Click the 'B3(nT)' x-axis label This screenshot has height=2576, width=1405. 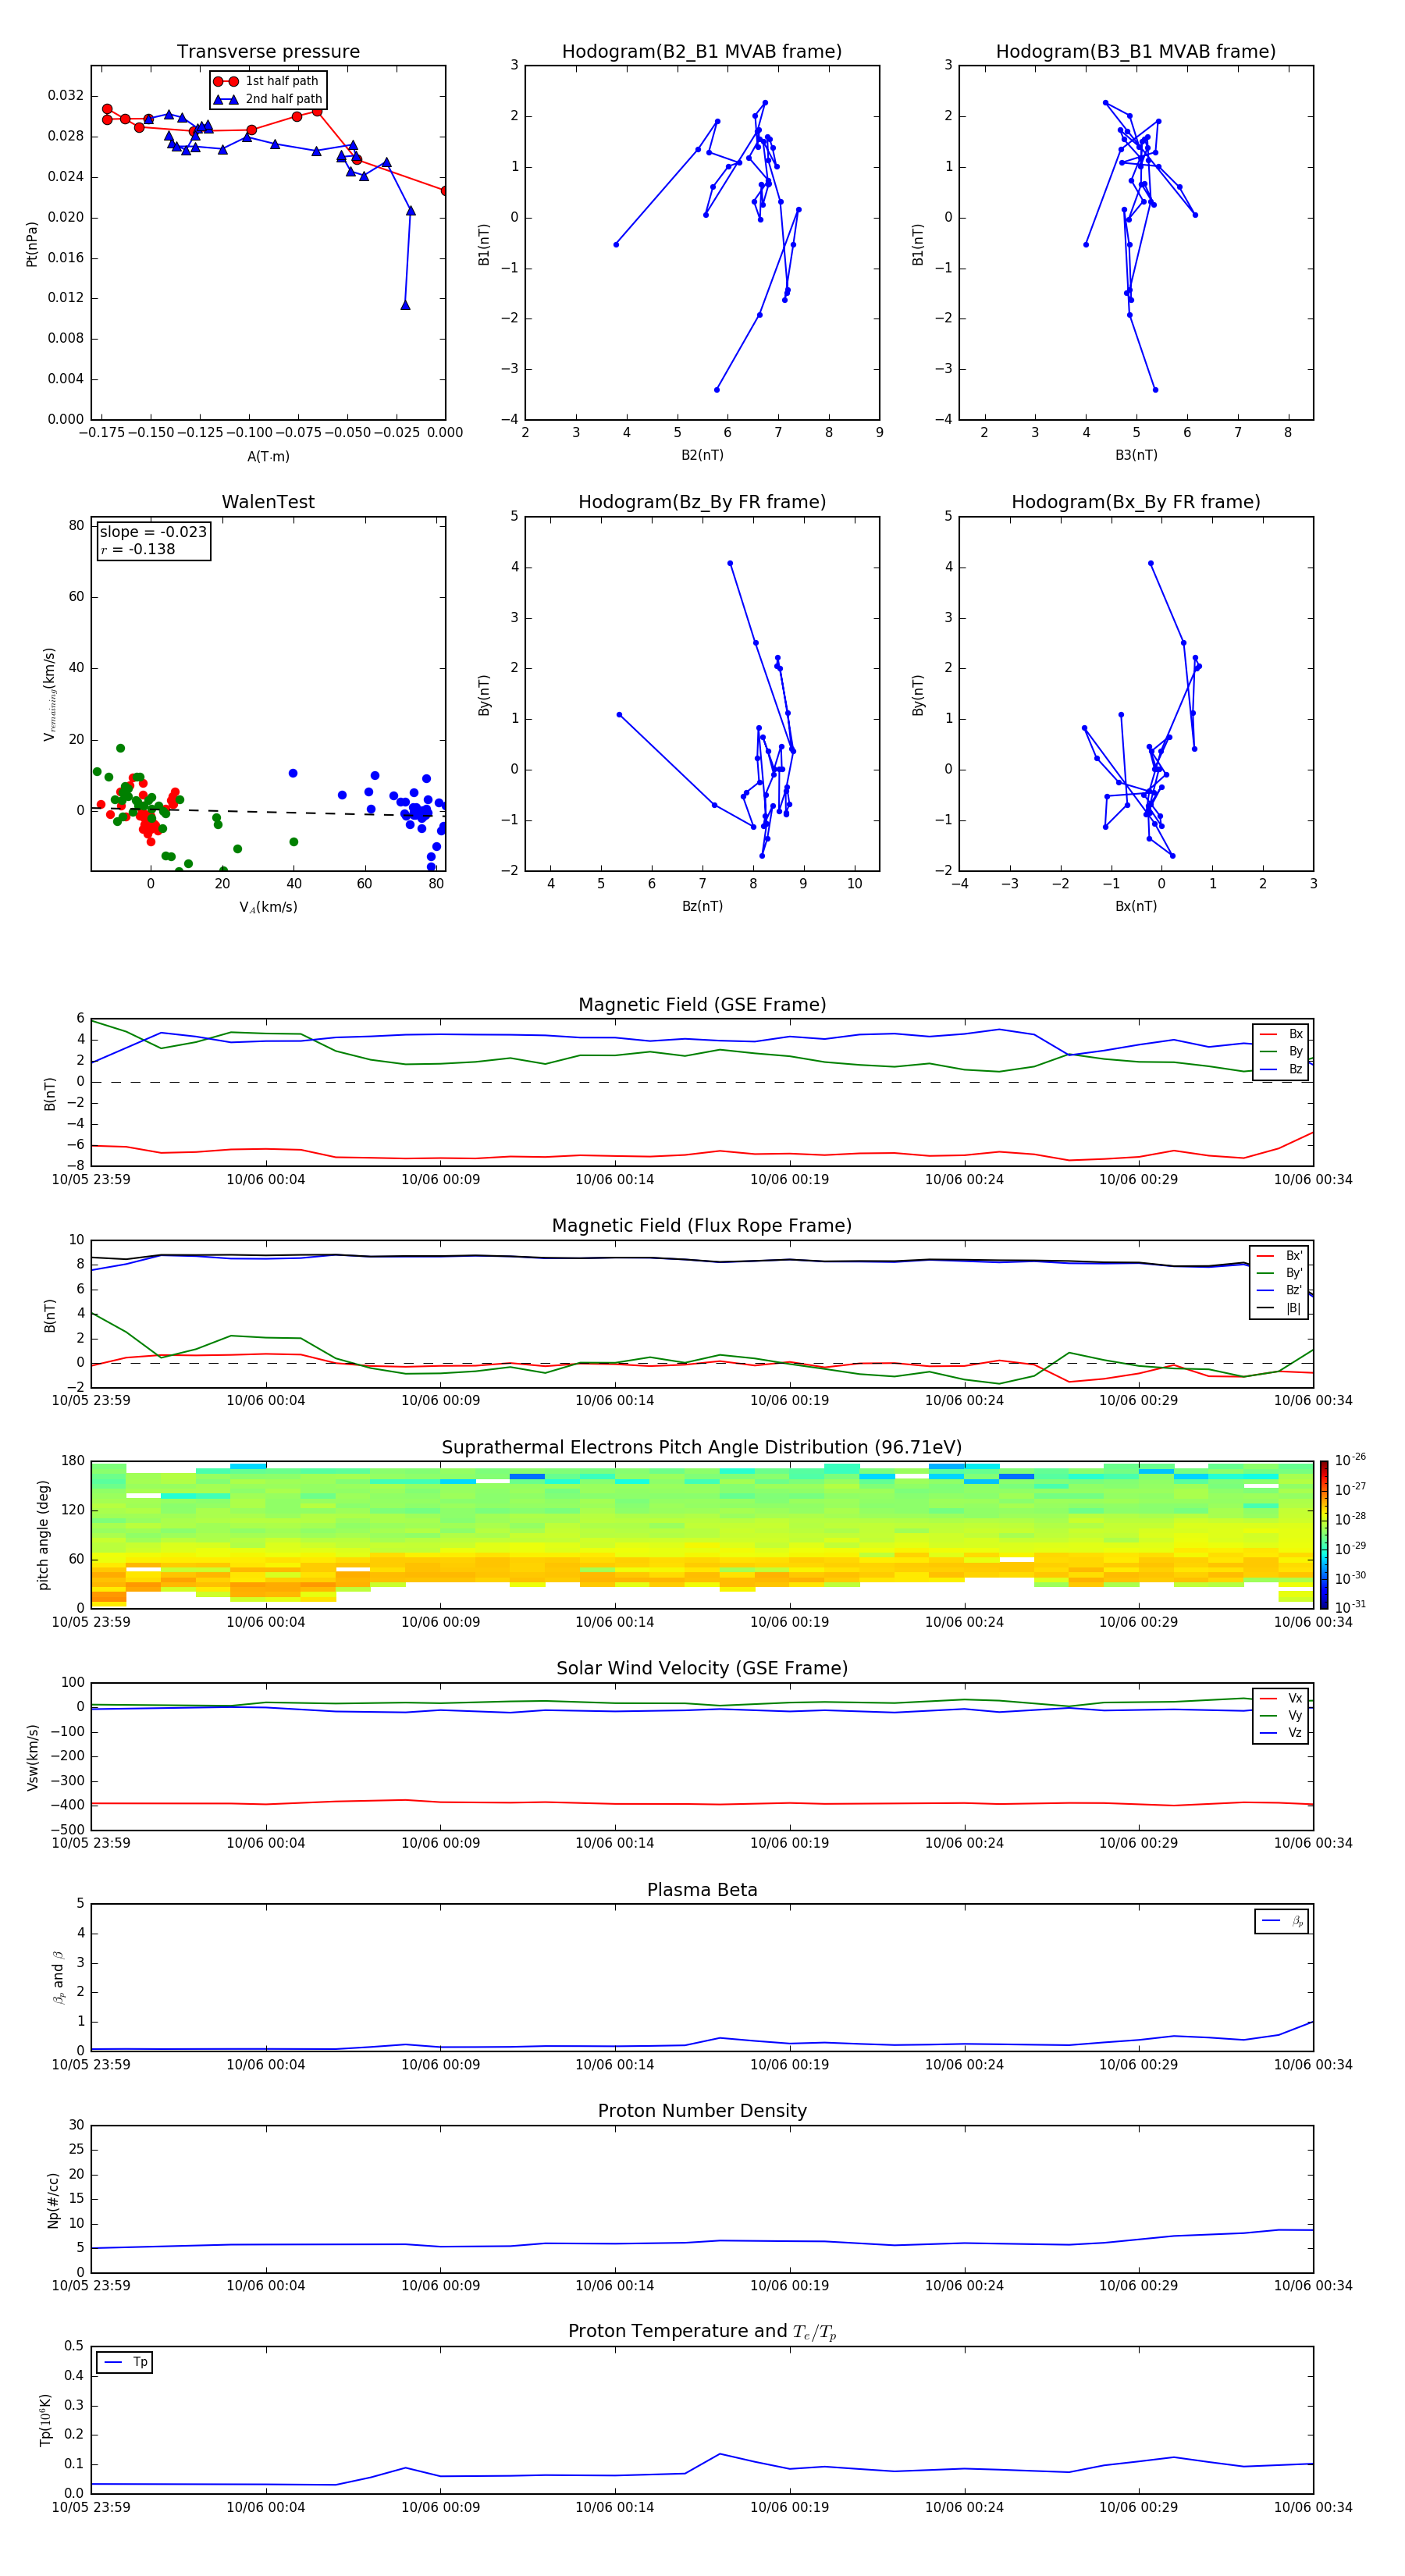coord(1136,456)
